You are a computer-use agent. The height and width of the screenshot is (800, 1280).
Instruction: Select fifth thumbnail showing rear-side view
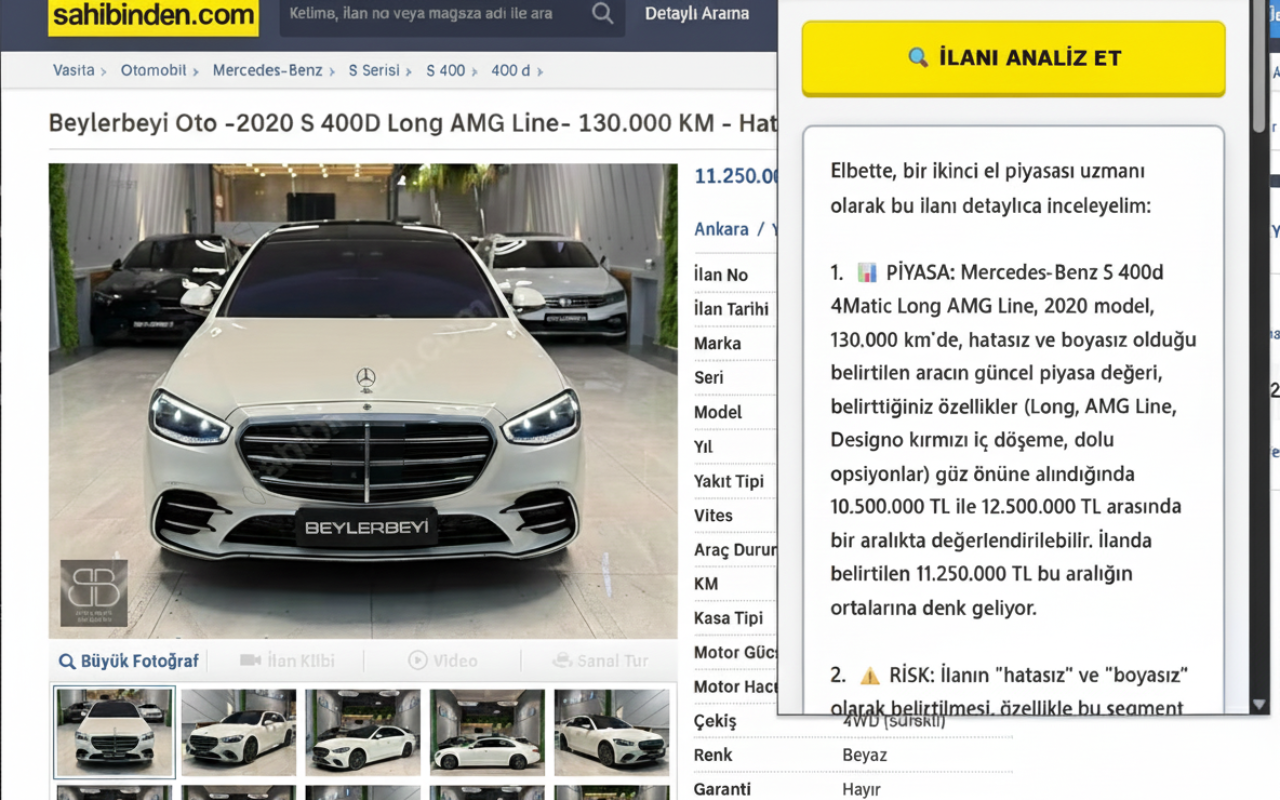point(612,732)
